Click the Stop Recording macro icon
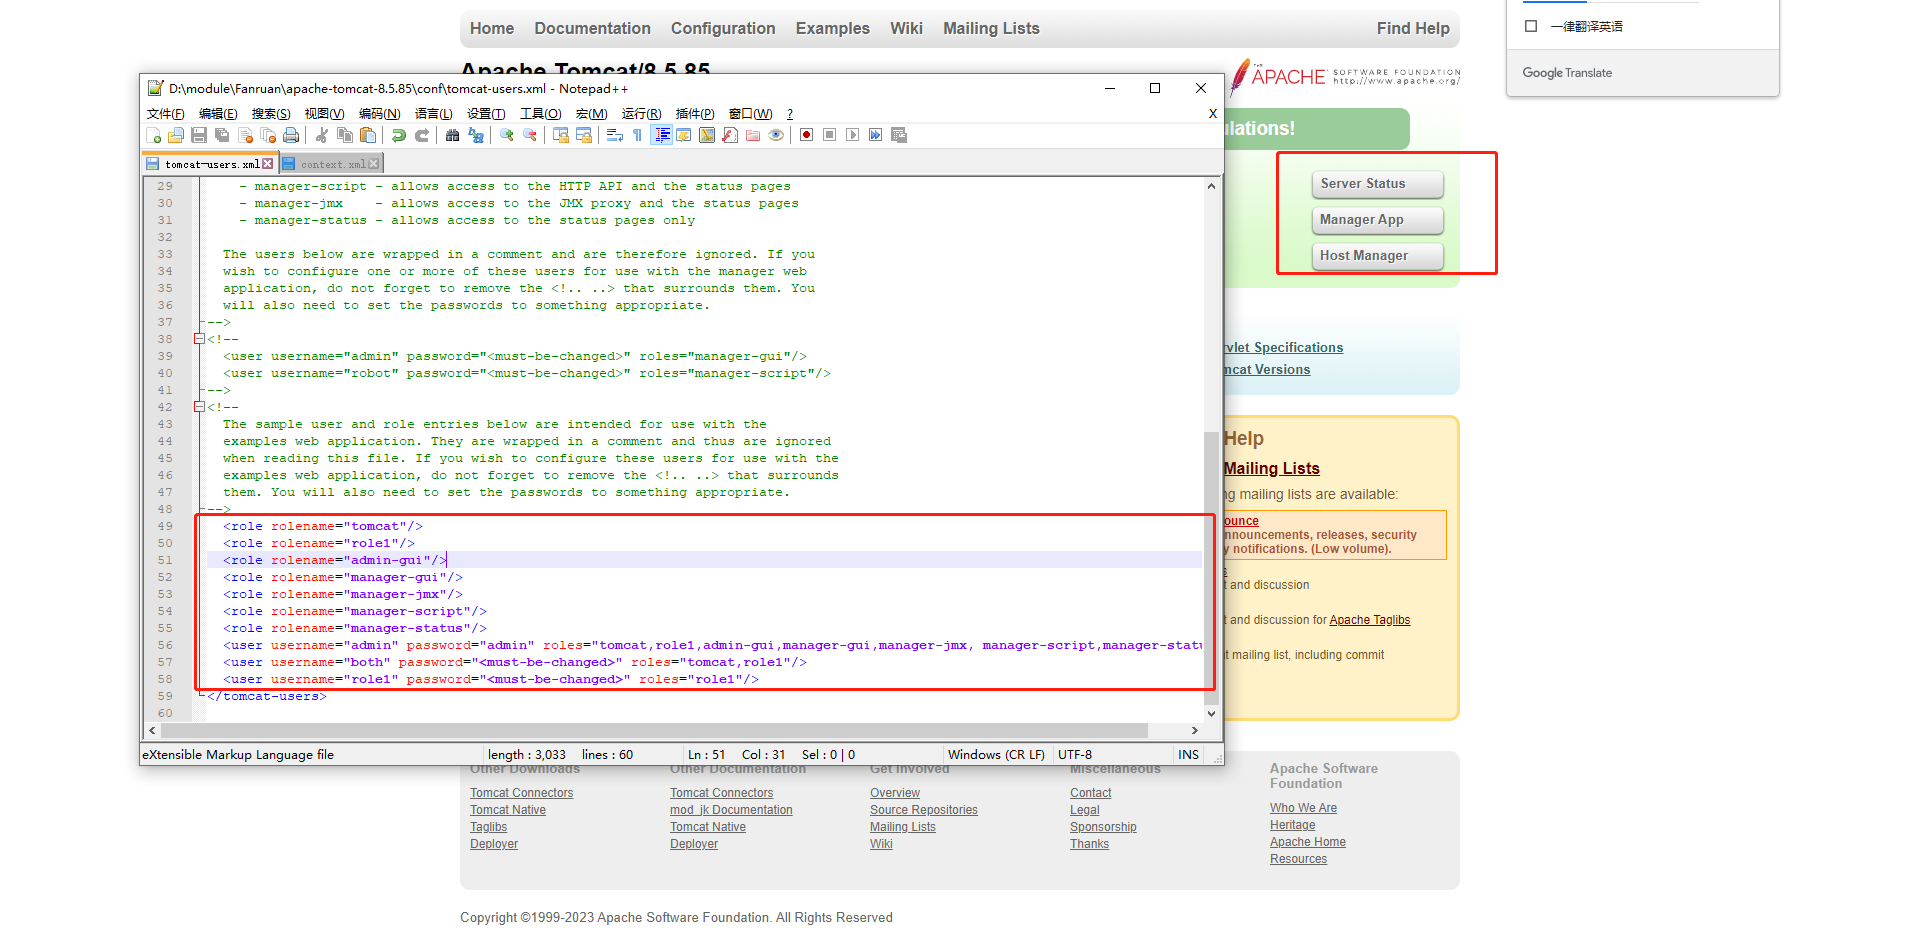Viewport: 1920px width, 936px height. tap(829, 135)
